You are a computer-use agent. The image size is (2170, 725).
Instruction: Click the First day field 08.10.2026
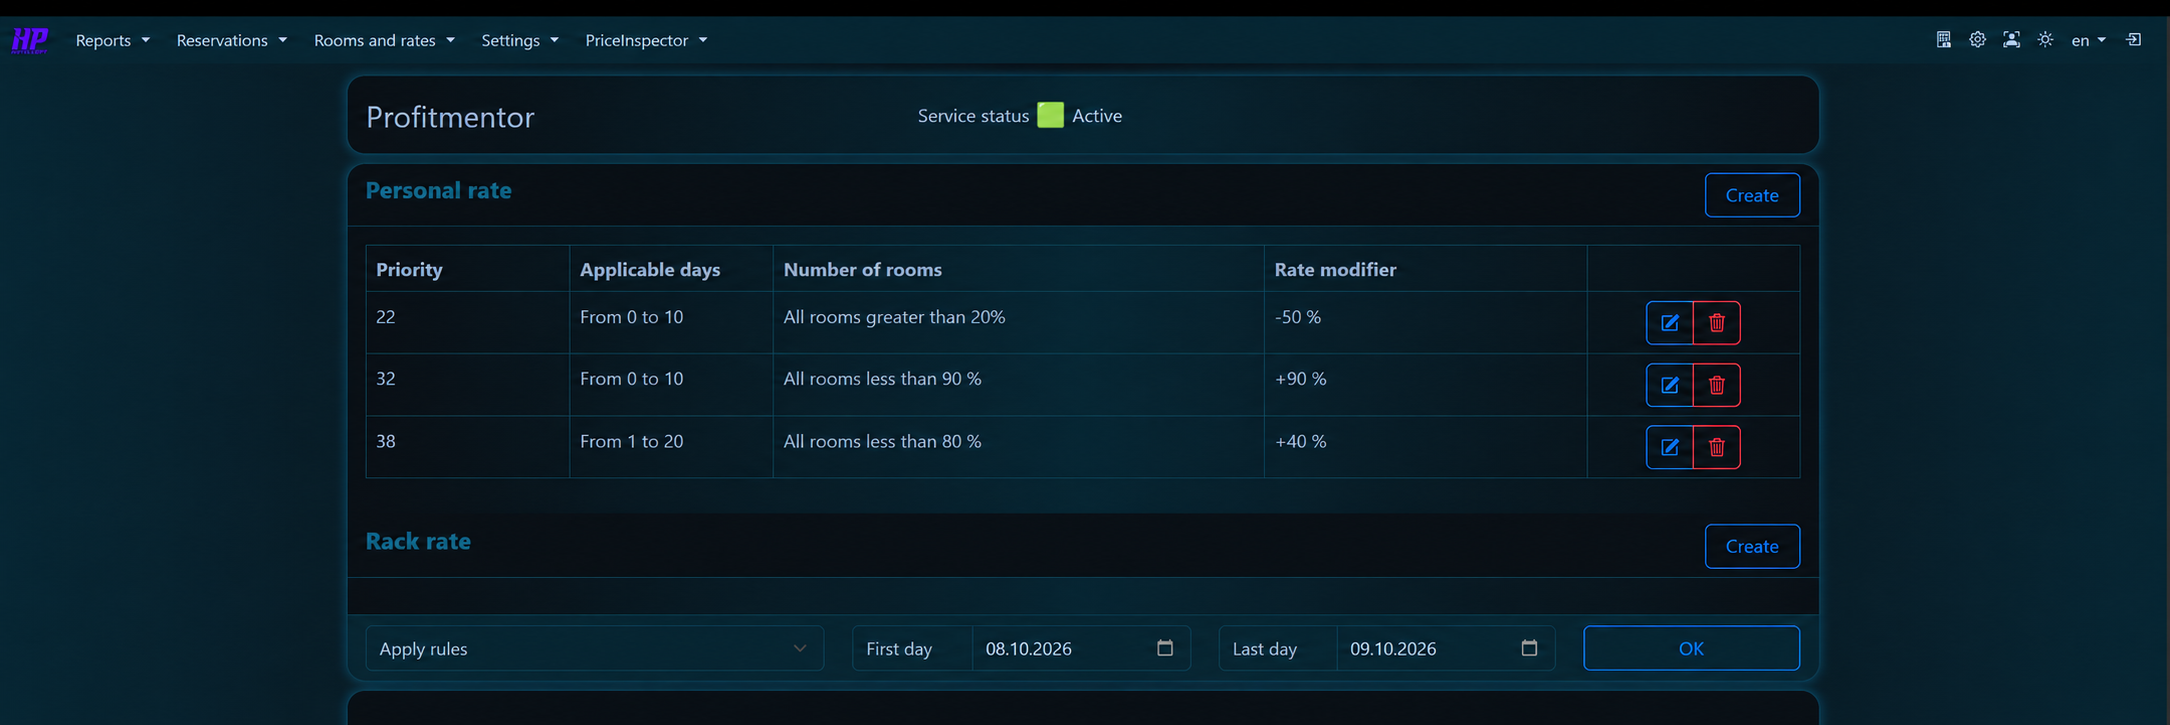[1080, 648]
